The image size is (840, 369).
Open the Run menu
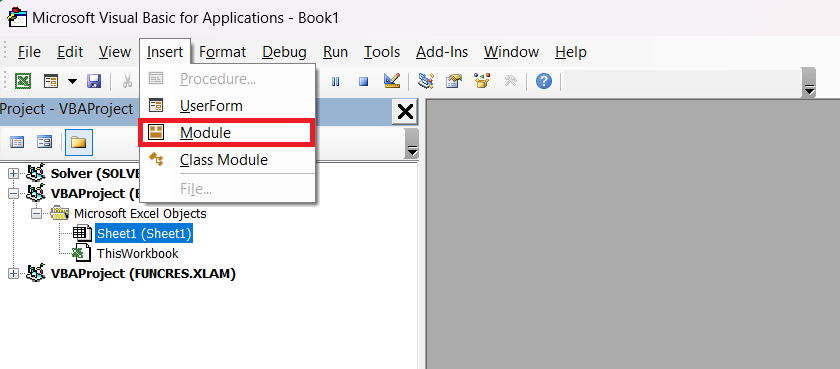point(335,52)
